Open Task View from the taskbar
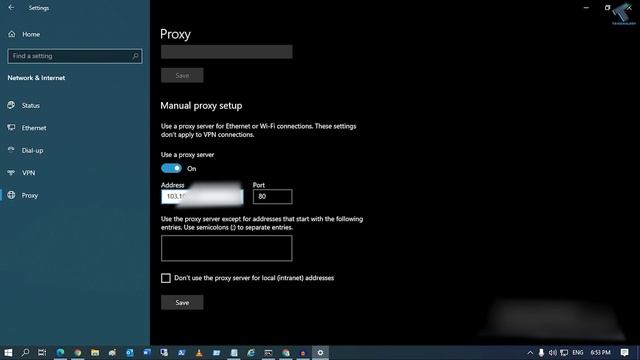The image size is (640, 360). tap(42, 353)
